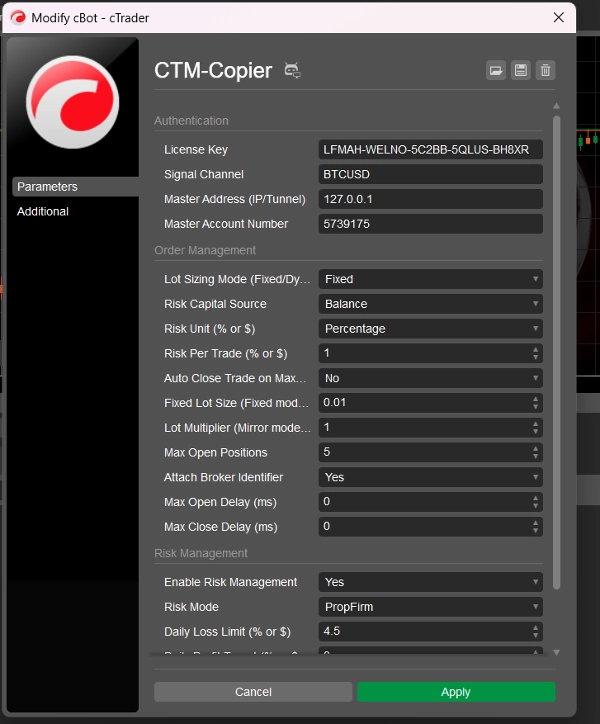This screenshot has height=724, width=600.
Task: Decrease Max Open Positions with down arrow
Action: pyautogui.click(x=535, y=456)
